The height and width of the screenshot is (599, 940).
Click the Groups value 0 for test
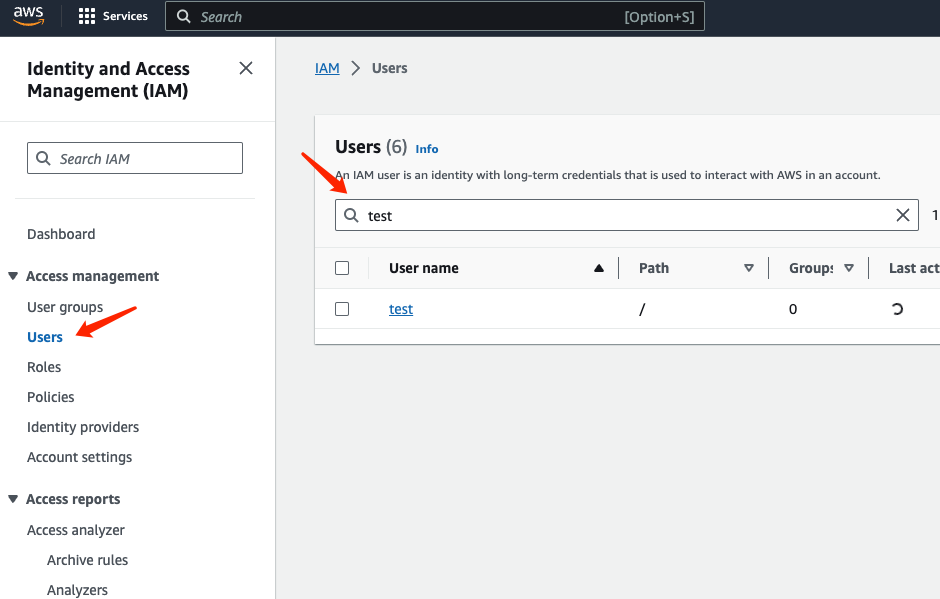coord(793,309)
